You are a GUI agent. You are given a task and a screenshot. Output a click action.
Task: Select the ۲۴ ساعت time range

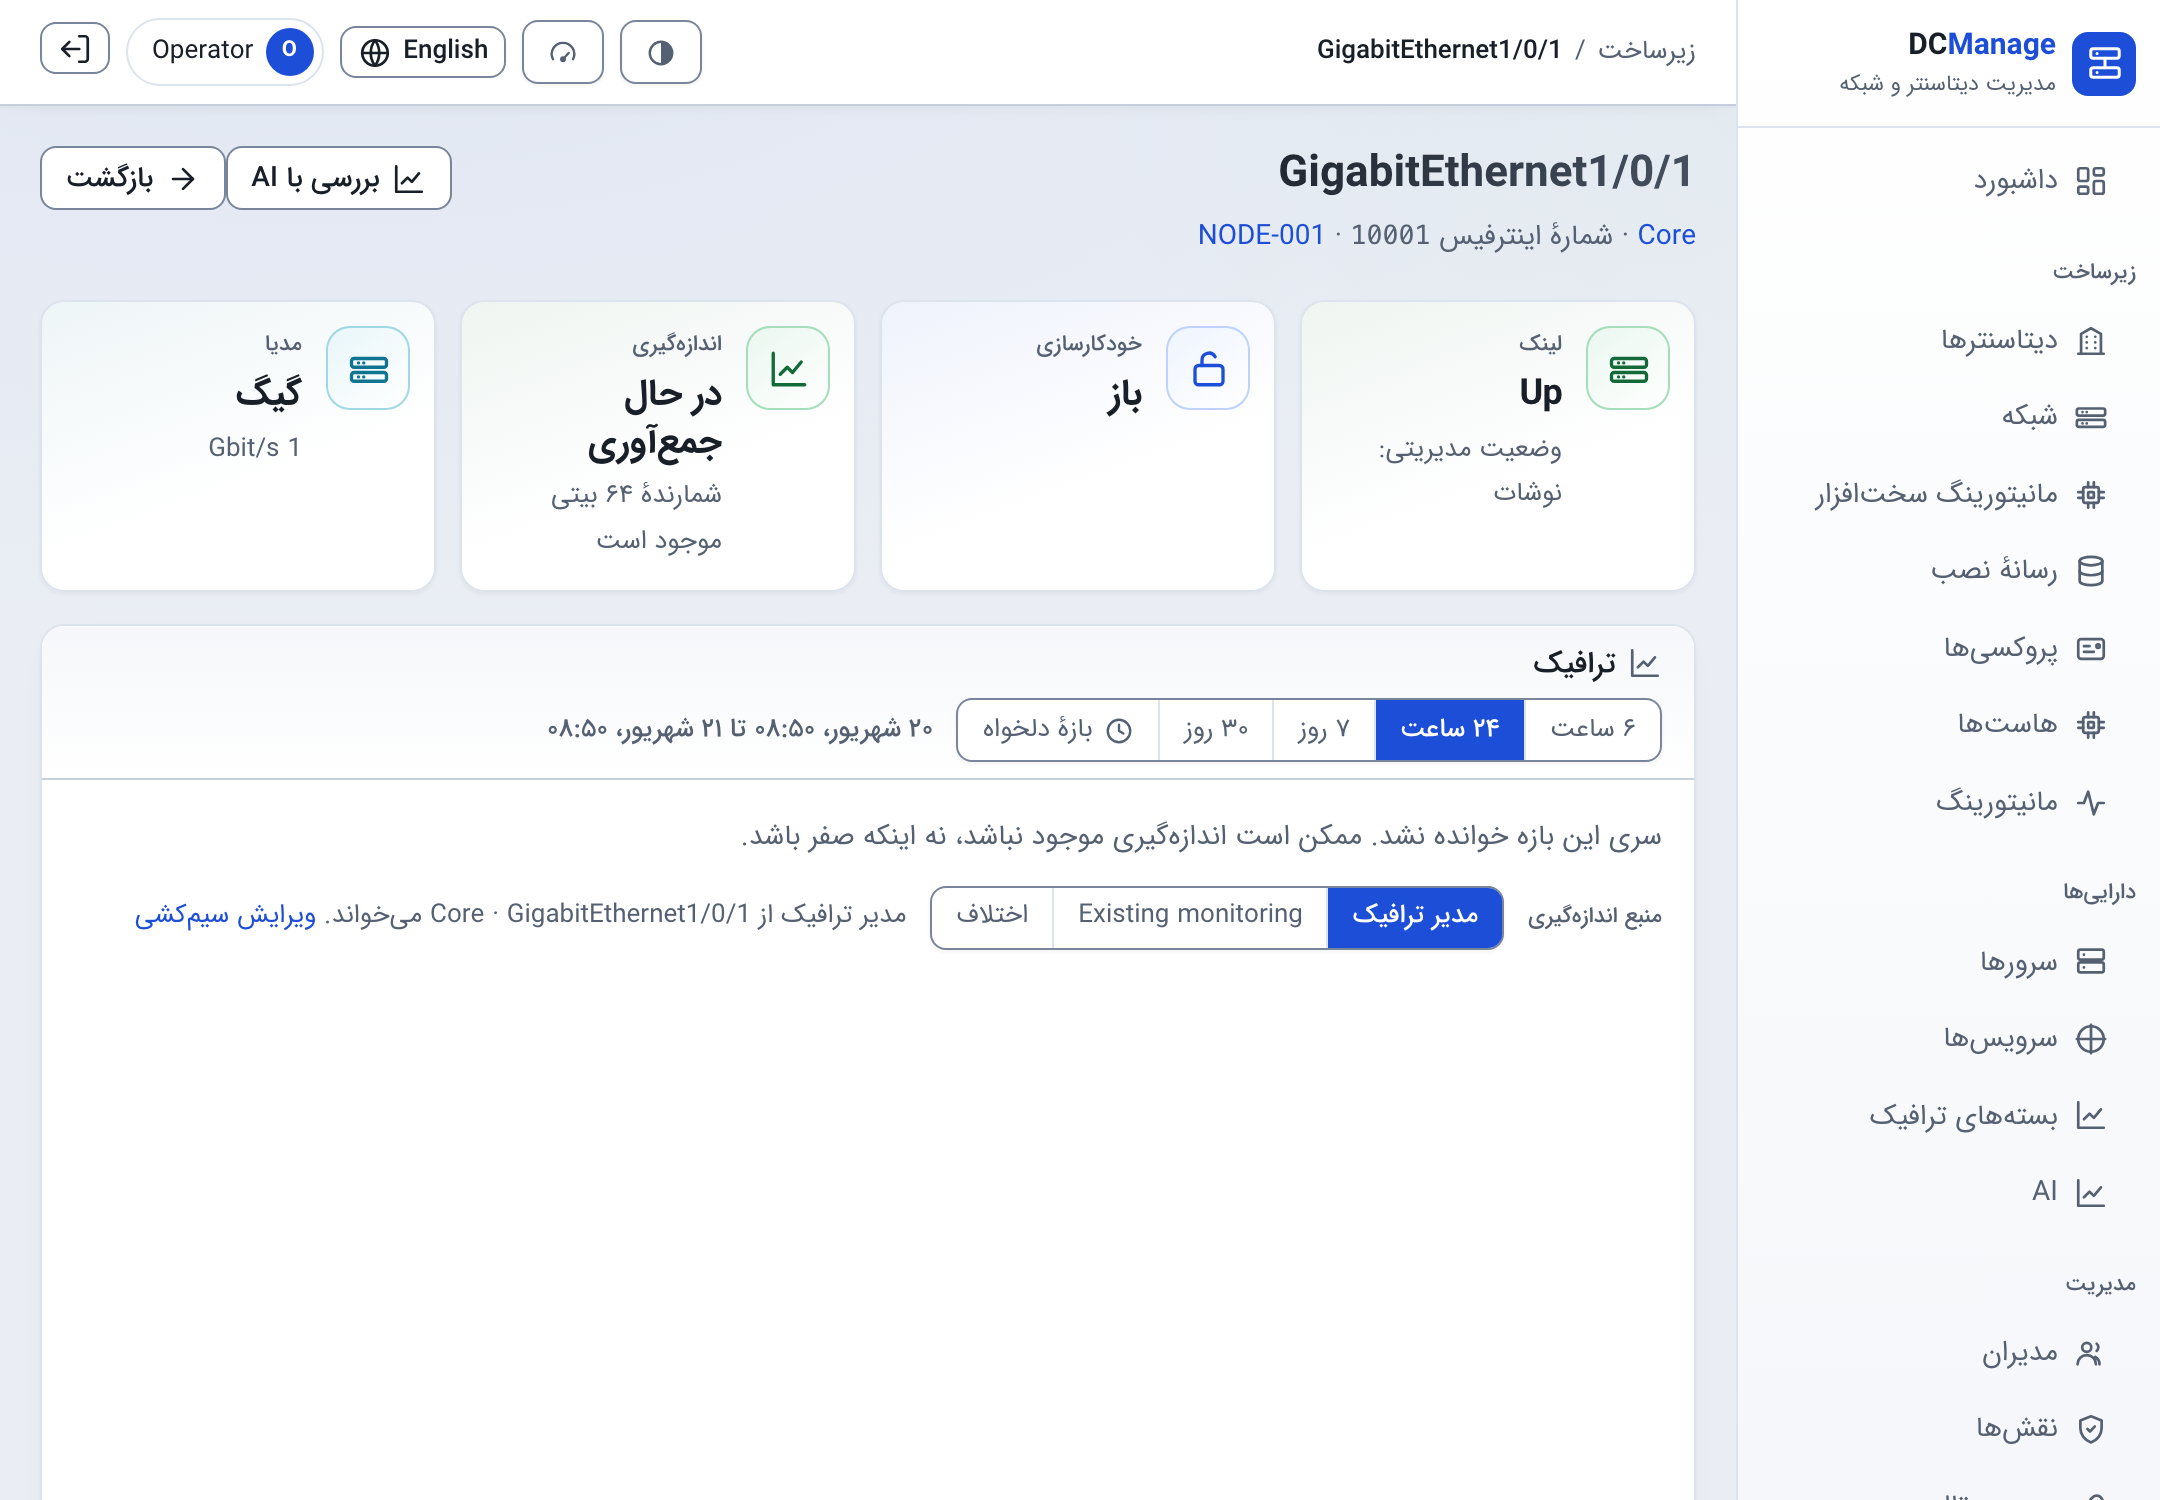(1450, 729)
